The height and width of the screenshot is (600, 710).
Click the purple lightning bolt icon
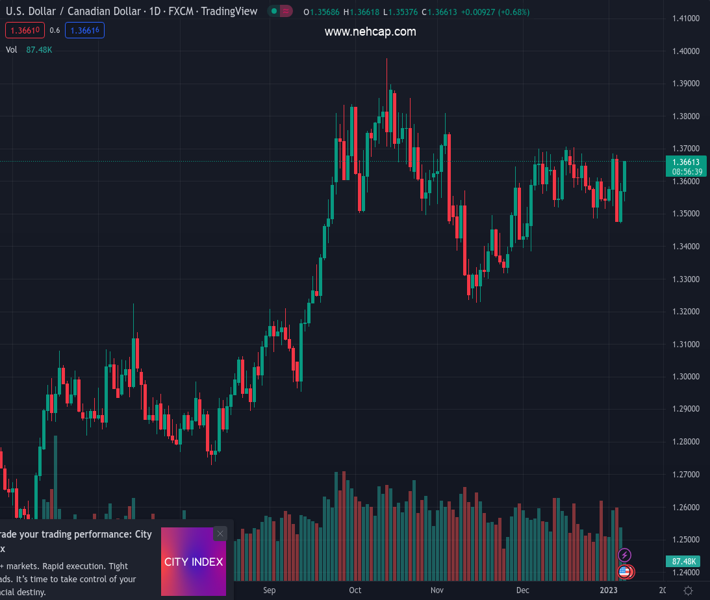tap(625, 555)
